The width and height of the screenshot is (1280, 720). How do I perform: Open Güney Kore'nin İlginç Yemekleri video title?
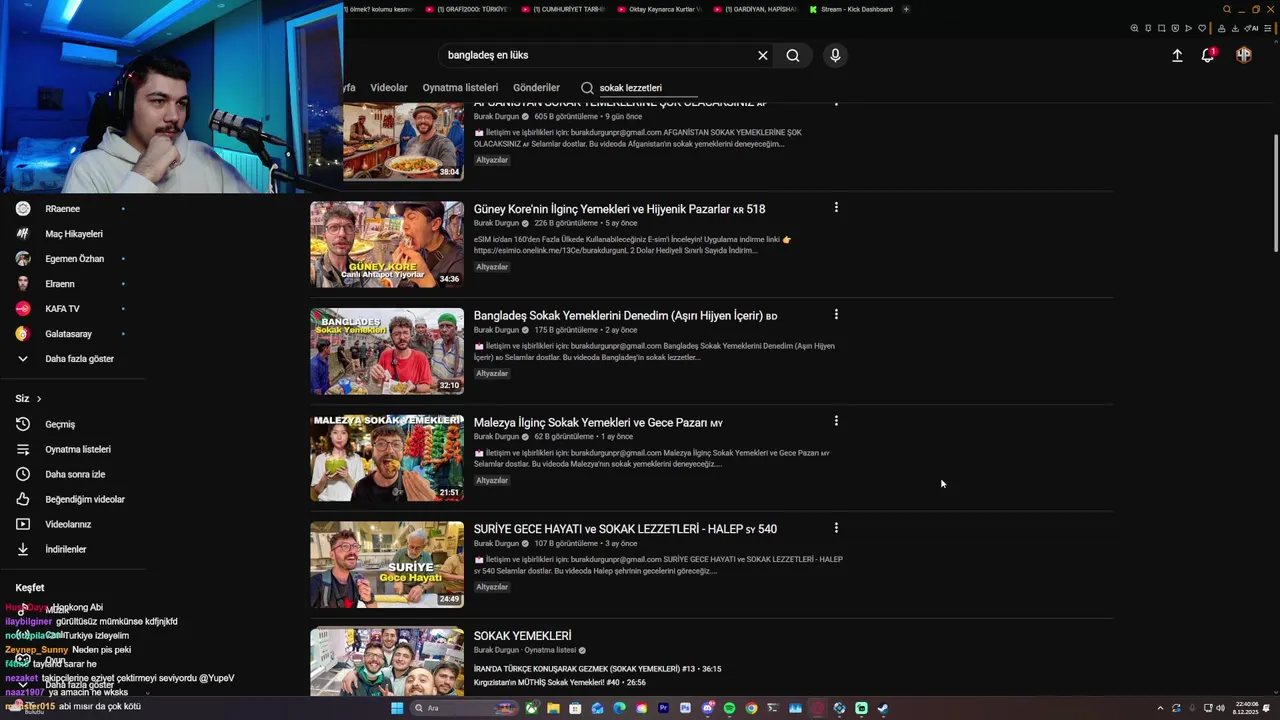[619, 209]
